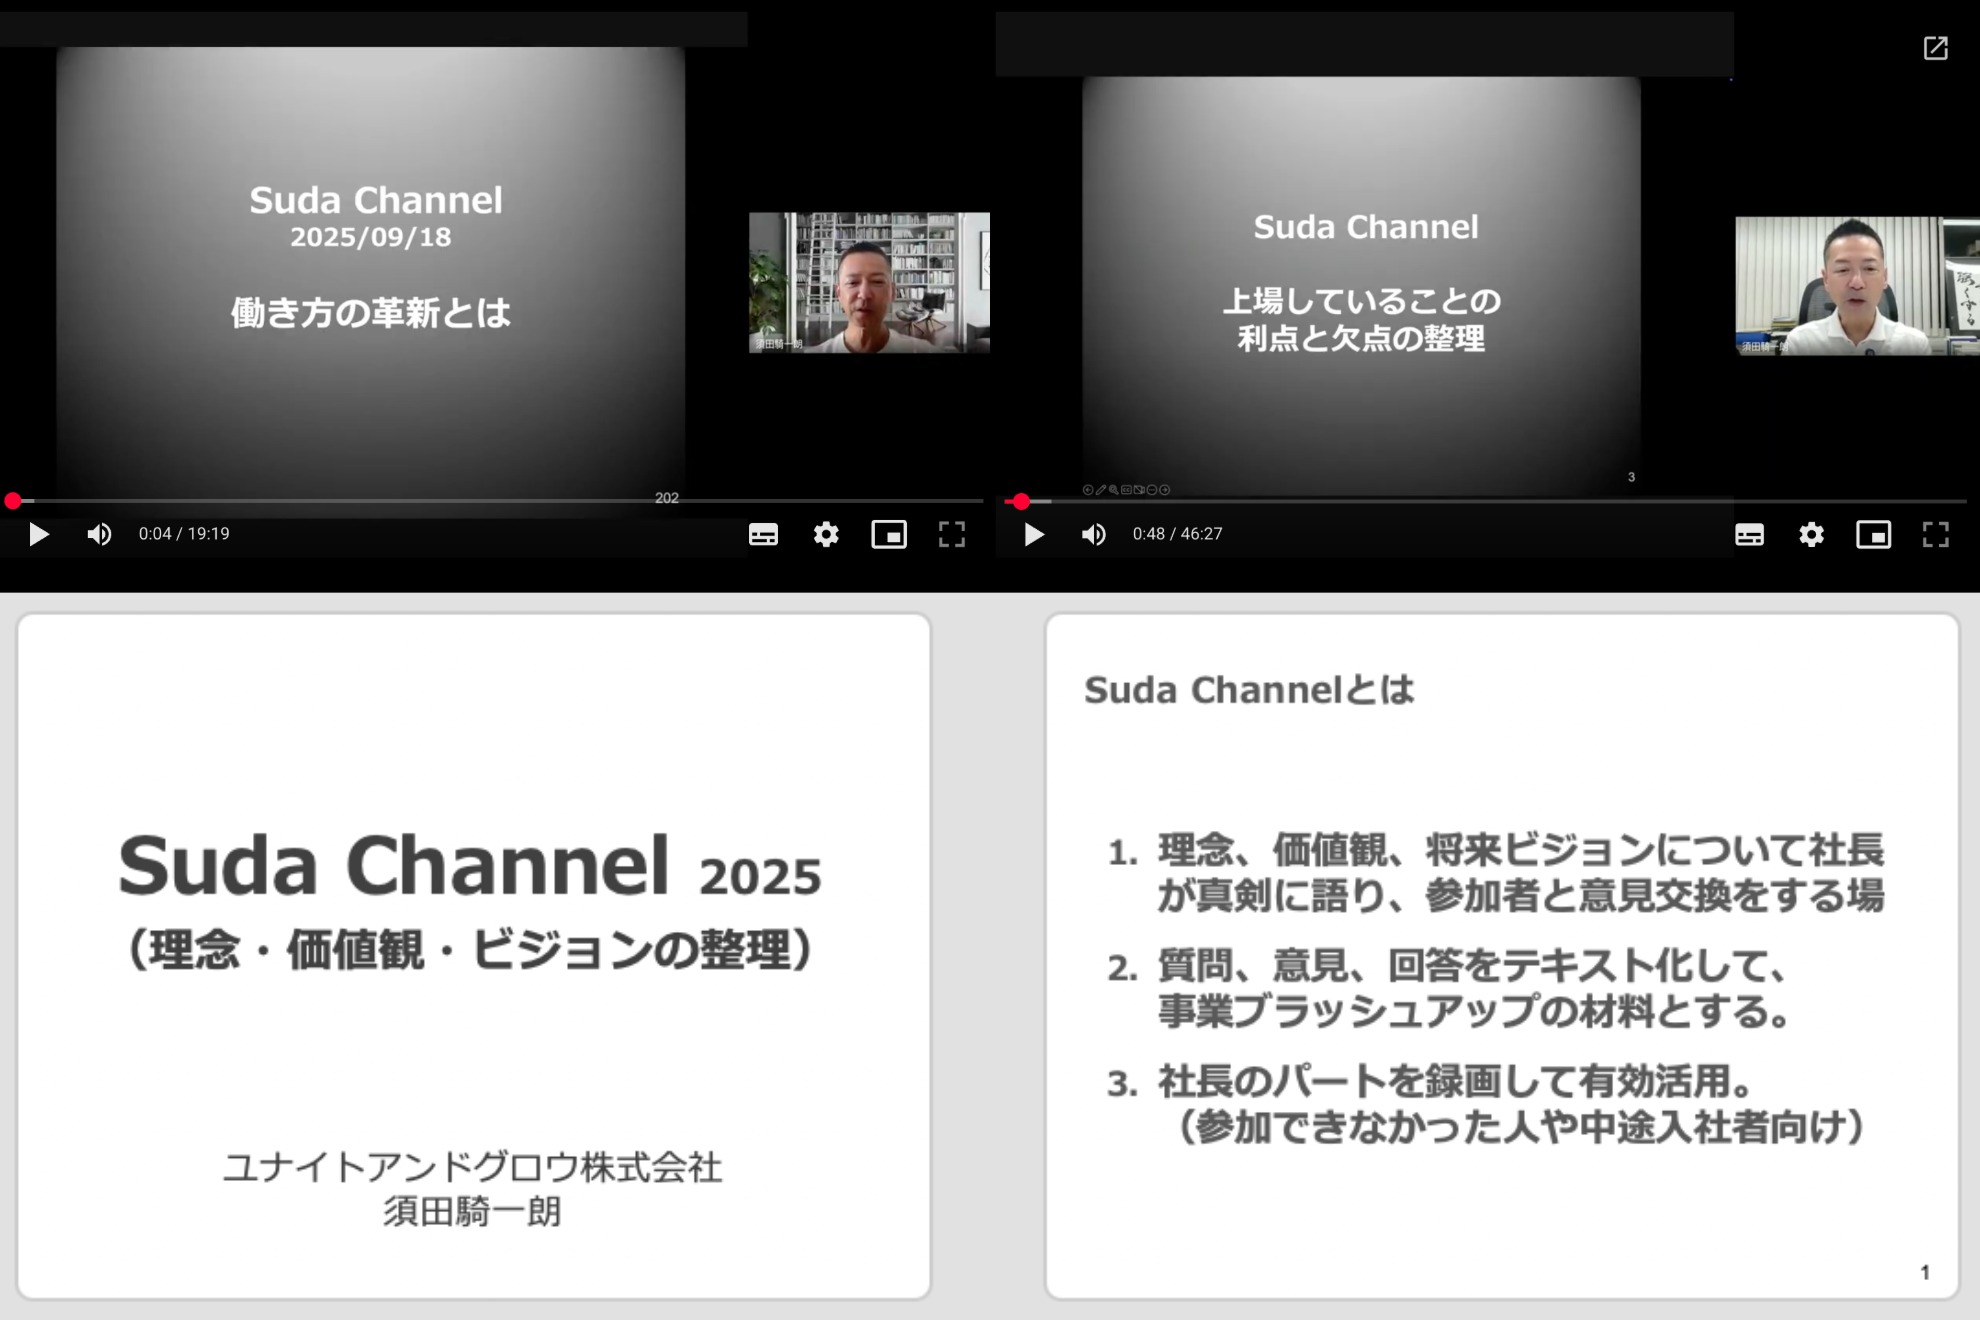Play the right video about 上場していること
This screenshot has width=1980, height=1320.
tap(1034, 534)
